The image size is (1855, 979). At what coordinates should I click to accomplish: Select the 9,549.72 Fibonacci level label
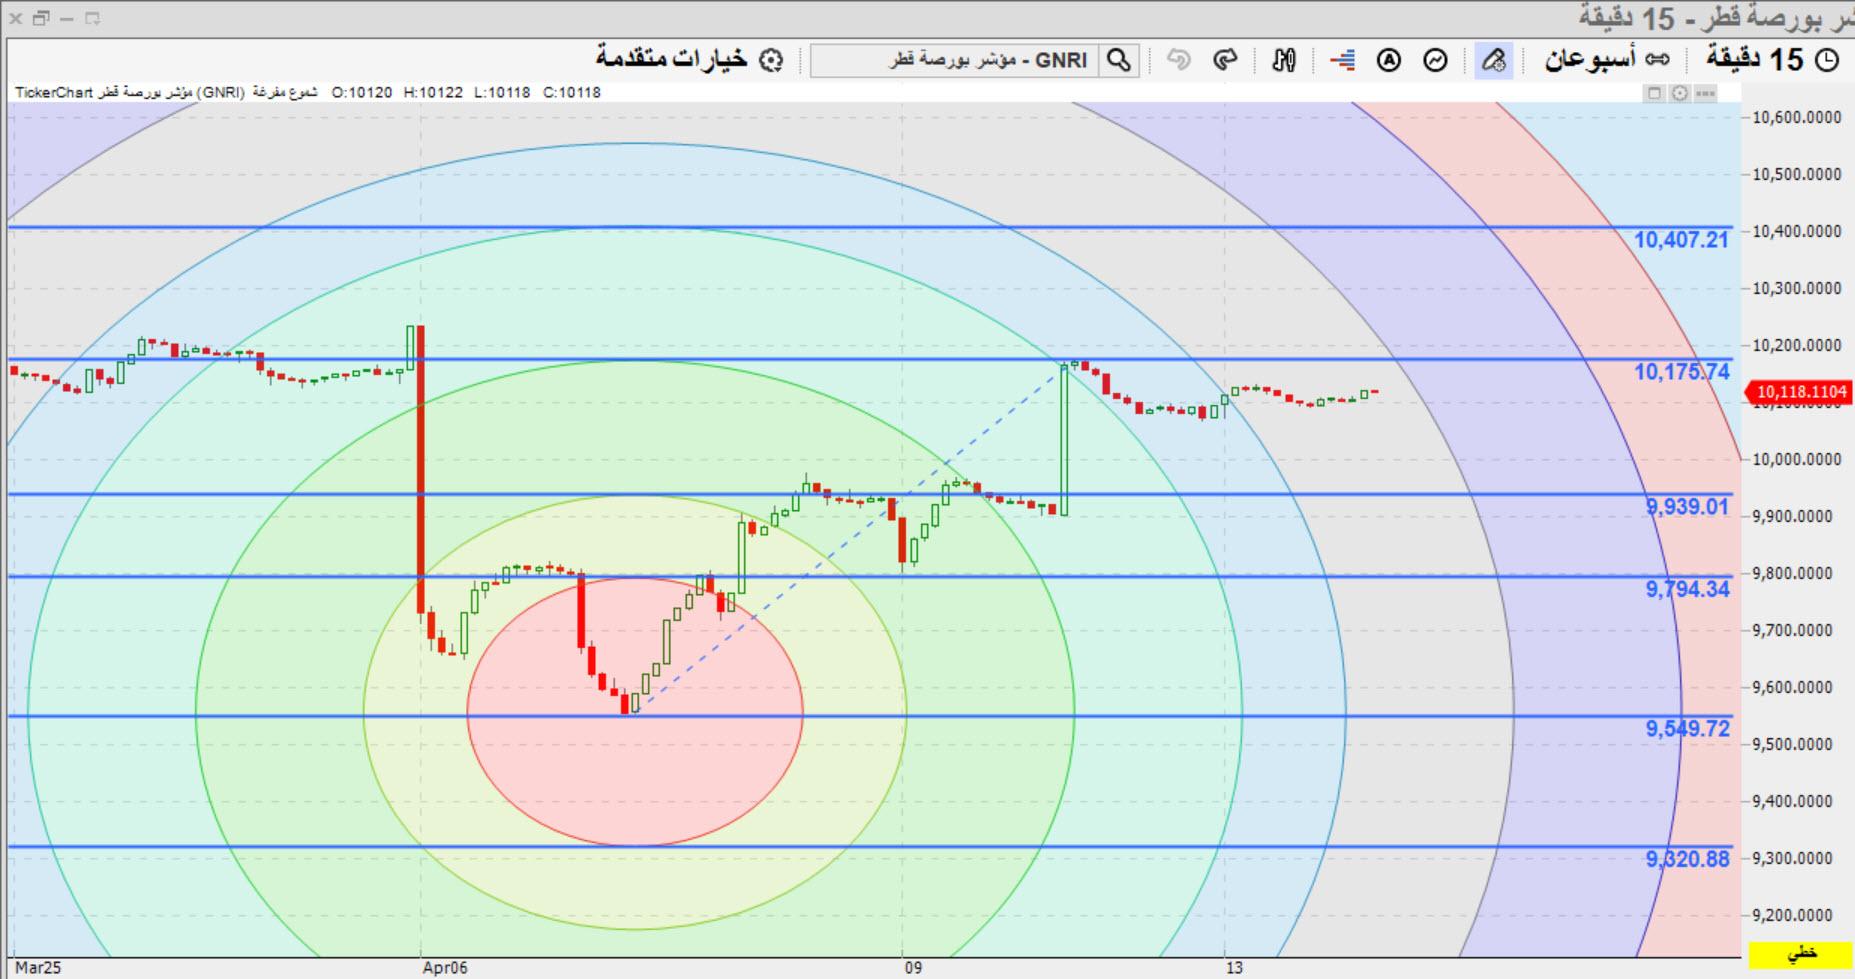coord(1687,729)
